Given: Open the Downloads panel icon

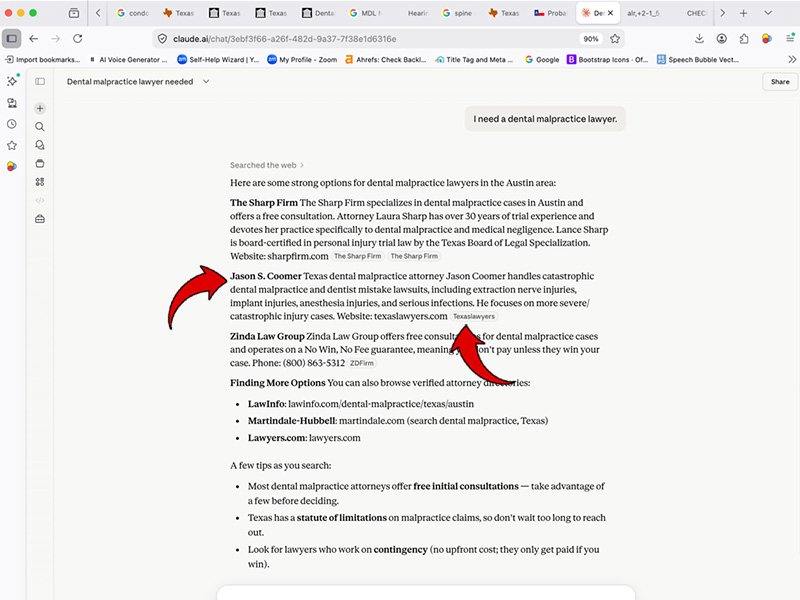Looking at the screenshot, I should point(699,38).
